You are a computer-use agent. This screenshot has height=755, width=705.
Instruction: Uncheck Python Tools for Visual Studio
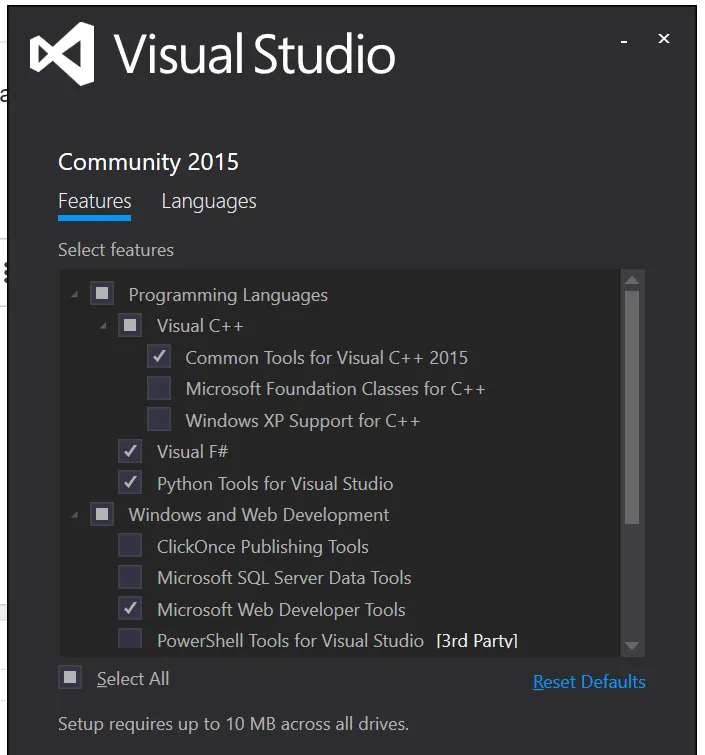point(130,482)
